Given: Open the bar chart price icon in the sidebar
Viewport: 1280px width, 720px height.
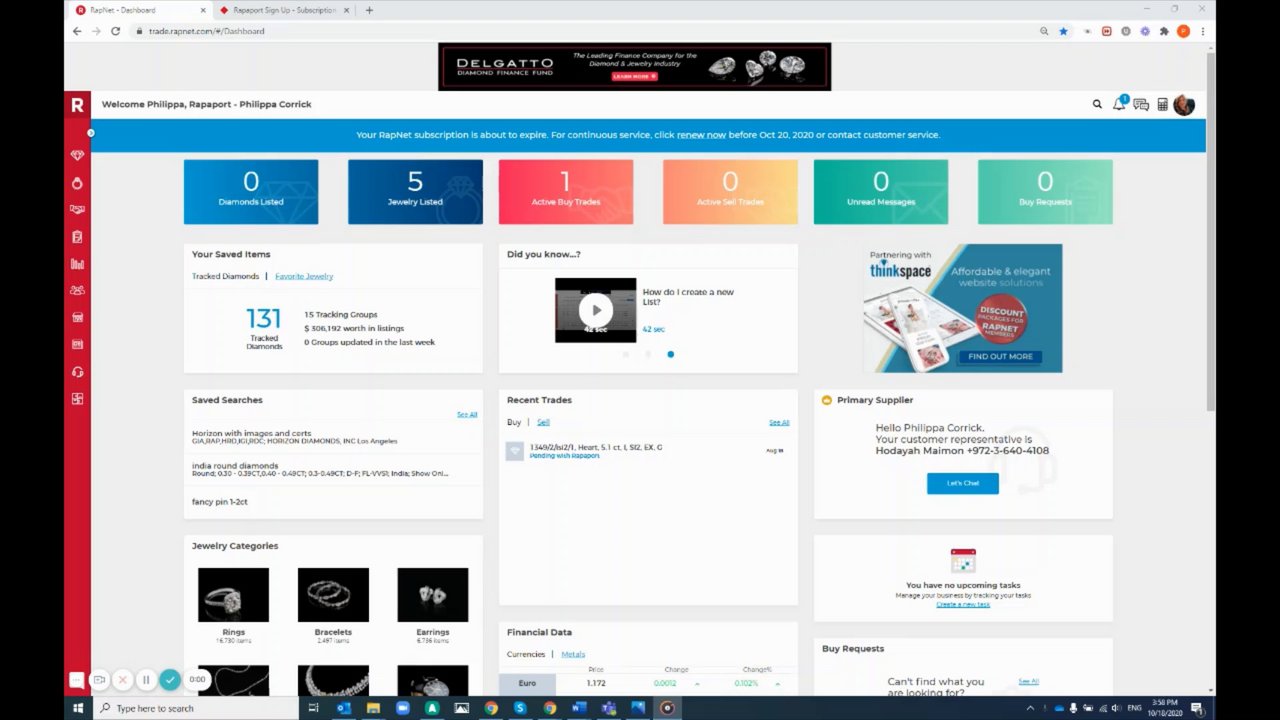Looking at the screenshot, I should coord(77,264).
